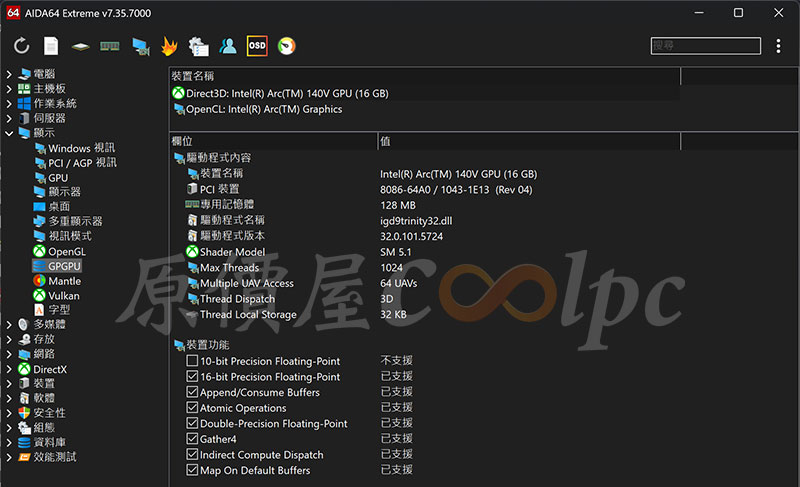Click the 裝置名稱 column header
This screenshot has width=800, height=487.
coord(424,76)
